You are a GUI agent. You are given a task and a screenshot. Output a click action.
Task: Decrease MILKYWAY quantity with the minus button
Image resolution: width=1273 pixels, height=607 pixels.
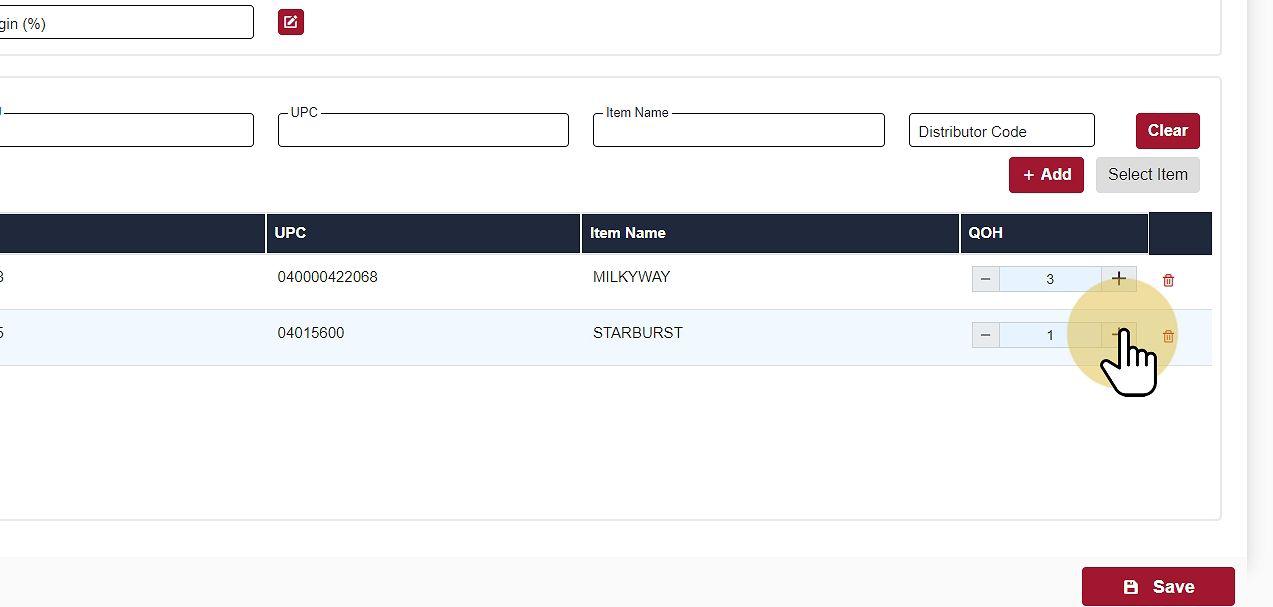tap(985, 279)
